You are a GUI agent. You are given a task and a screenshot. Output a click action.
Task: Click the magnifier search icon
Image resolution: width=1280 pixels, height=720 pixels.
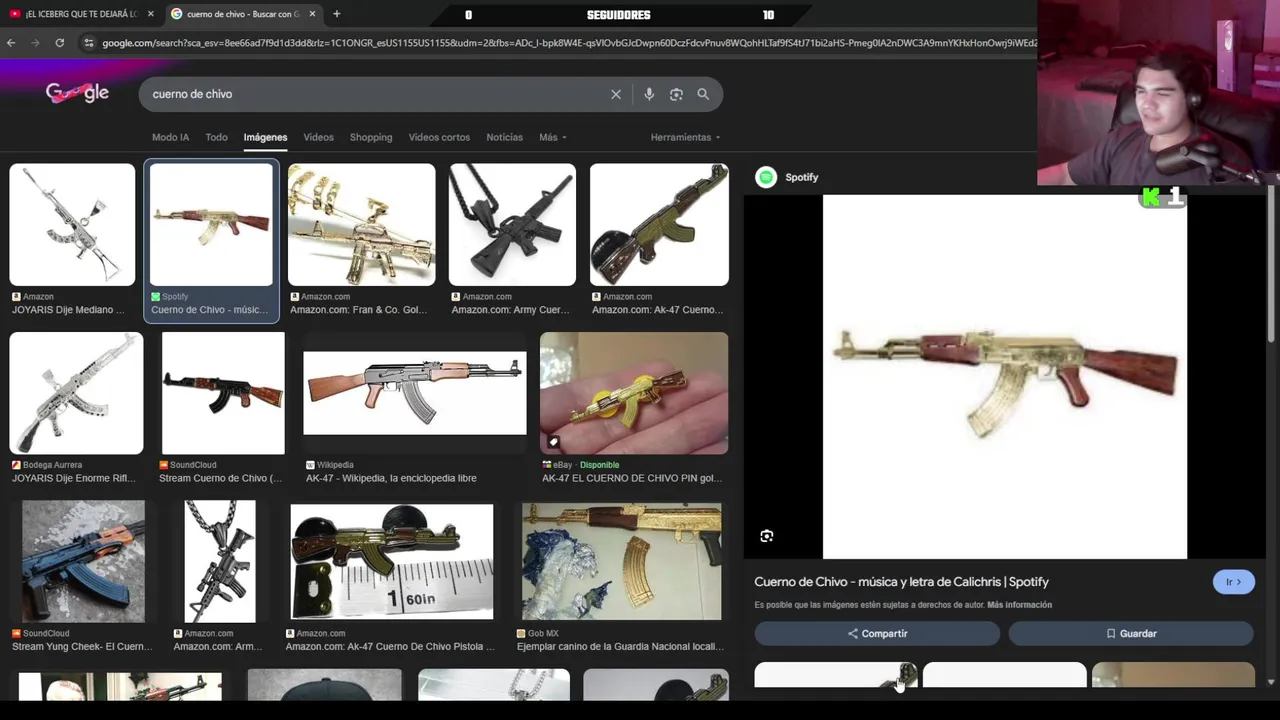pos(703,94)
